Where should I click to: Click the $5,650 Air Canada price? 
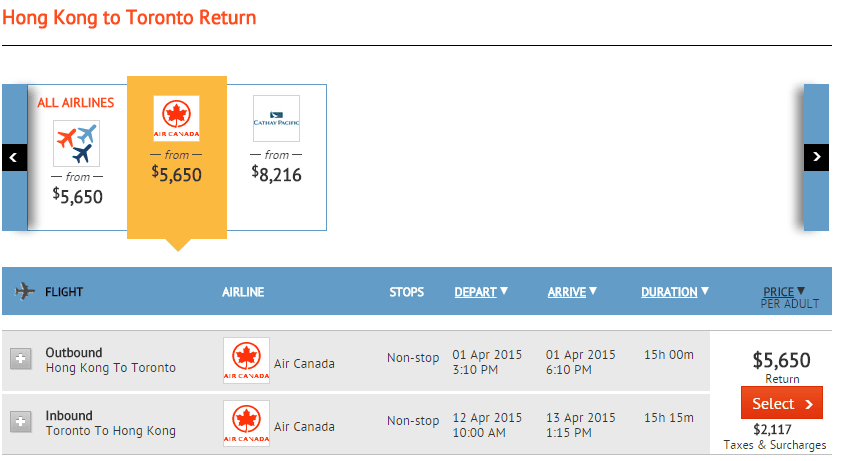pos(176,174)
